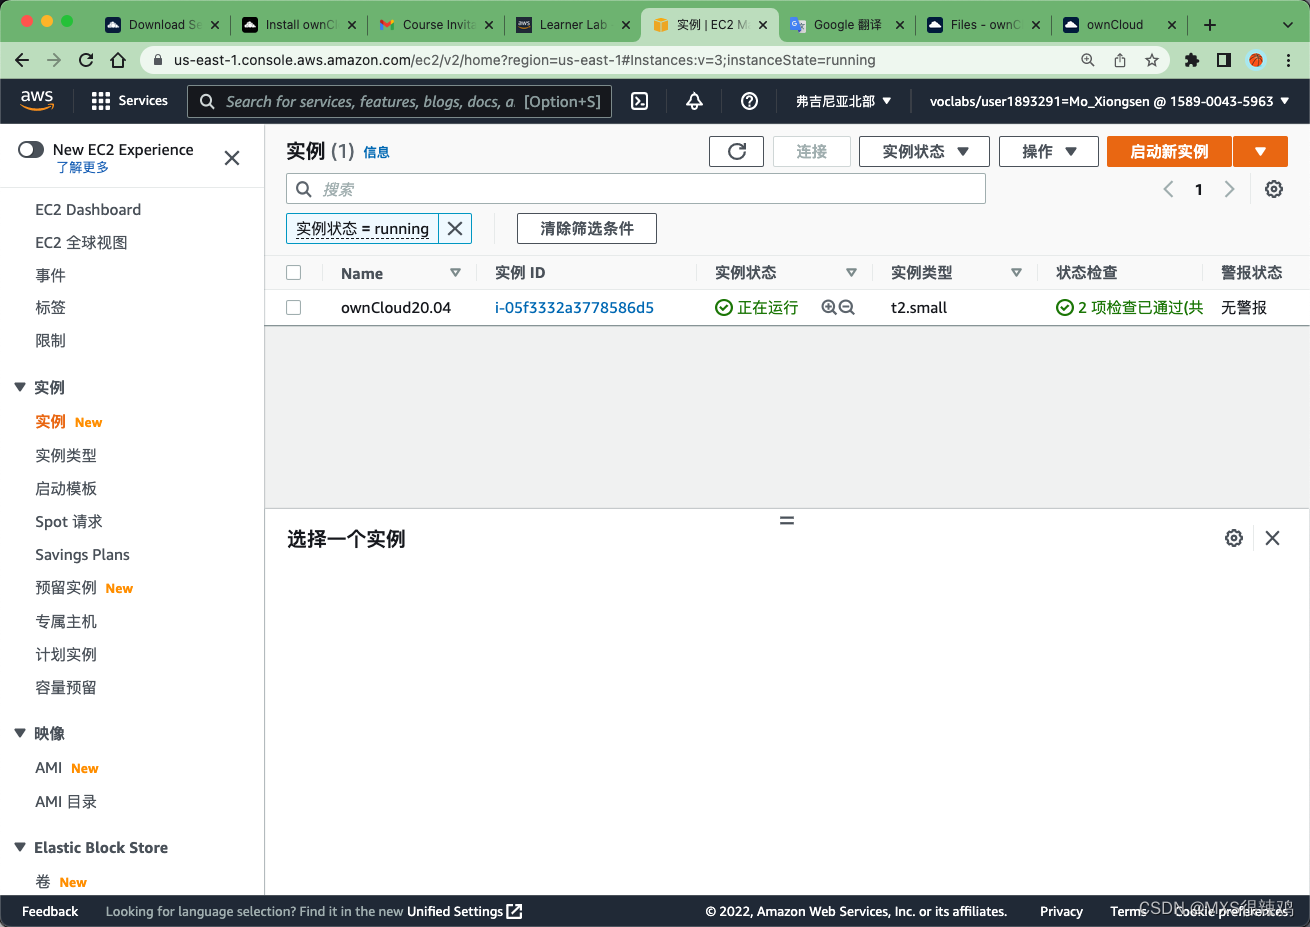Click the help question mark icon
This screenshot has width=1310, height=927.
(x=749, y=101)
